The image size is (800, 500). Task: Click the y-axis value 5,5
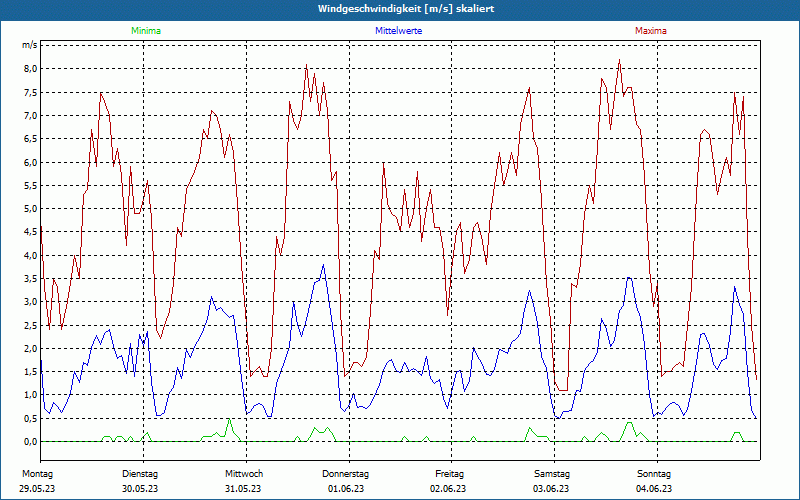(x=30, y=186)
